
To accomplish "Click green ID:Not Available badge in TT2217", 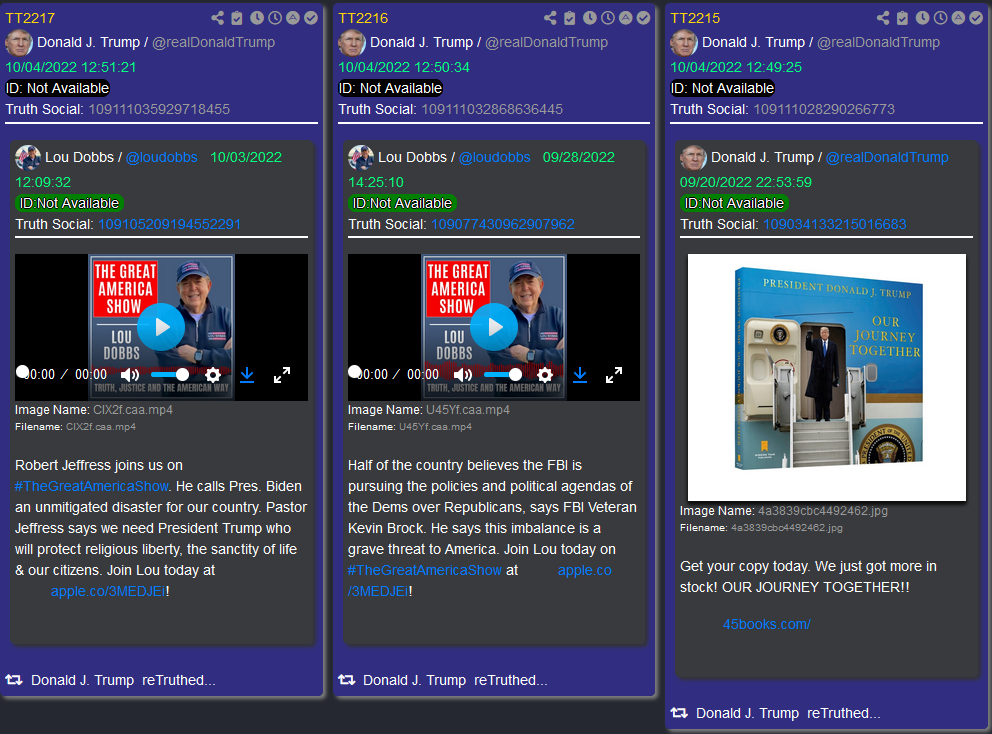I will click(70, 203).
